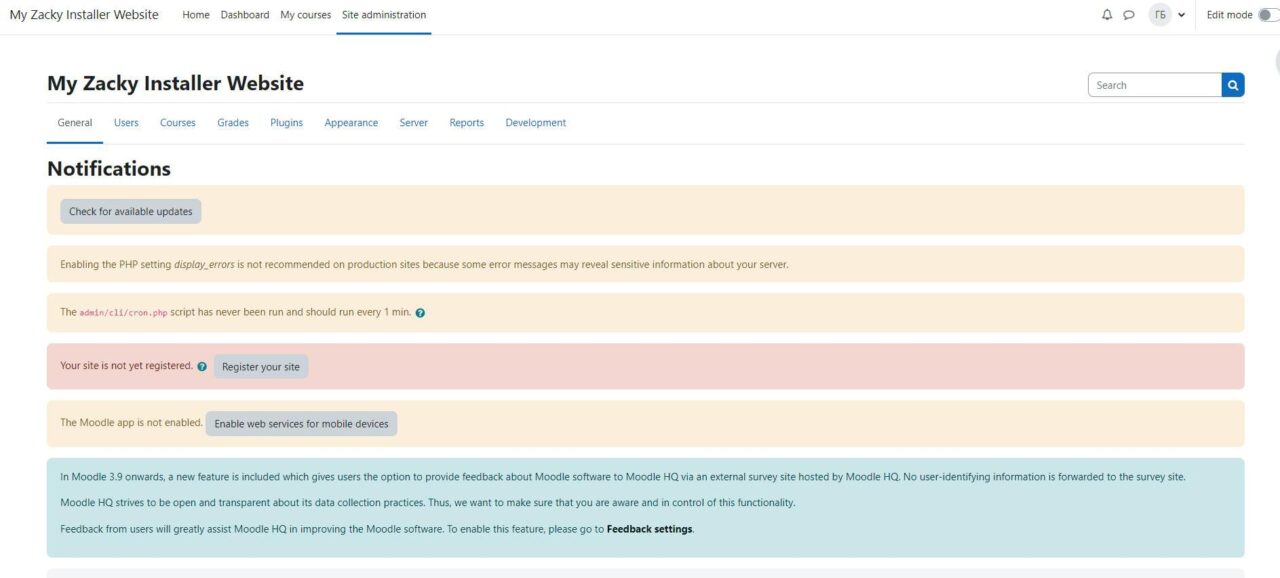Click the blue search magnifier button

tap(1232, 84)
